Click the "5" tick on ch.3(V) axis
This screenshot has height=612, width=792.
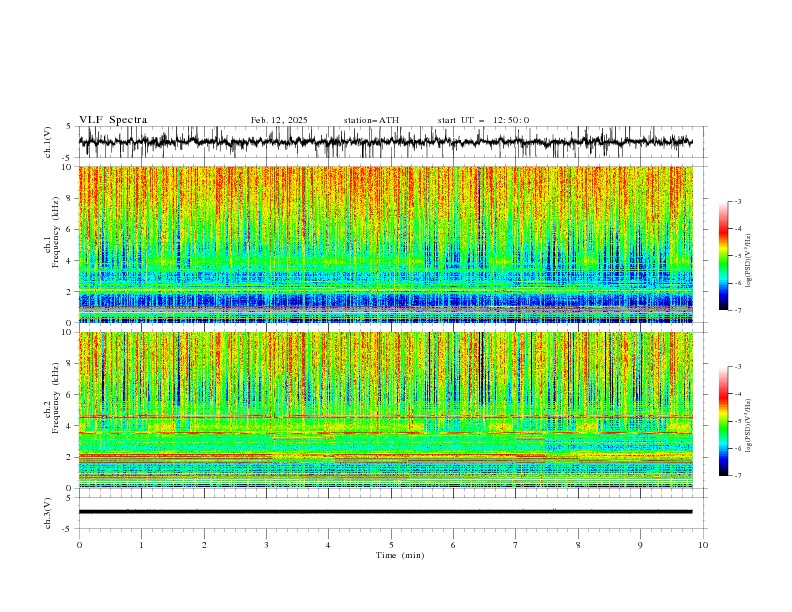[69, 497]
